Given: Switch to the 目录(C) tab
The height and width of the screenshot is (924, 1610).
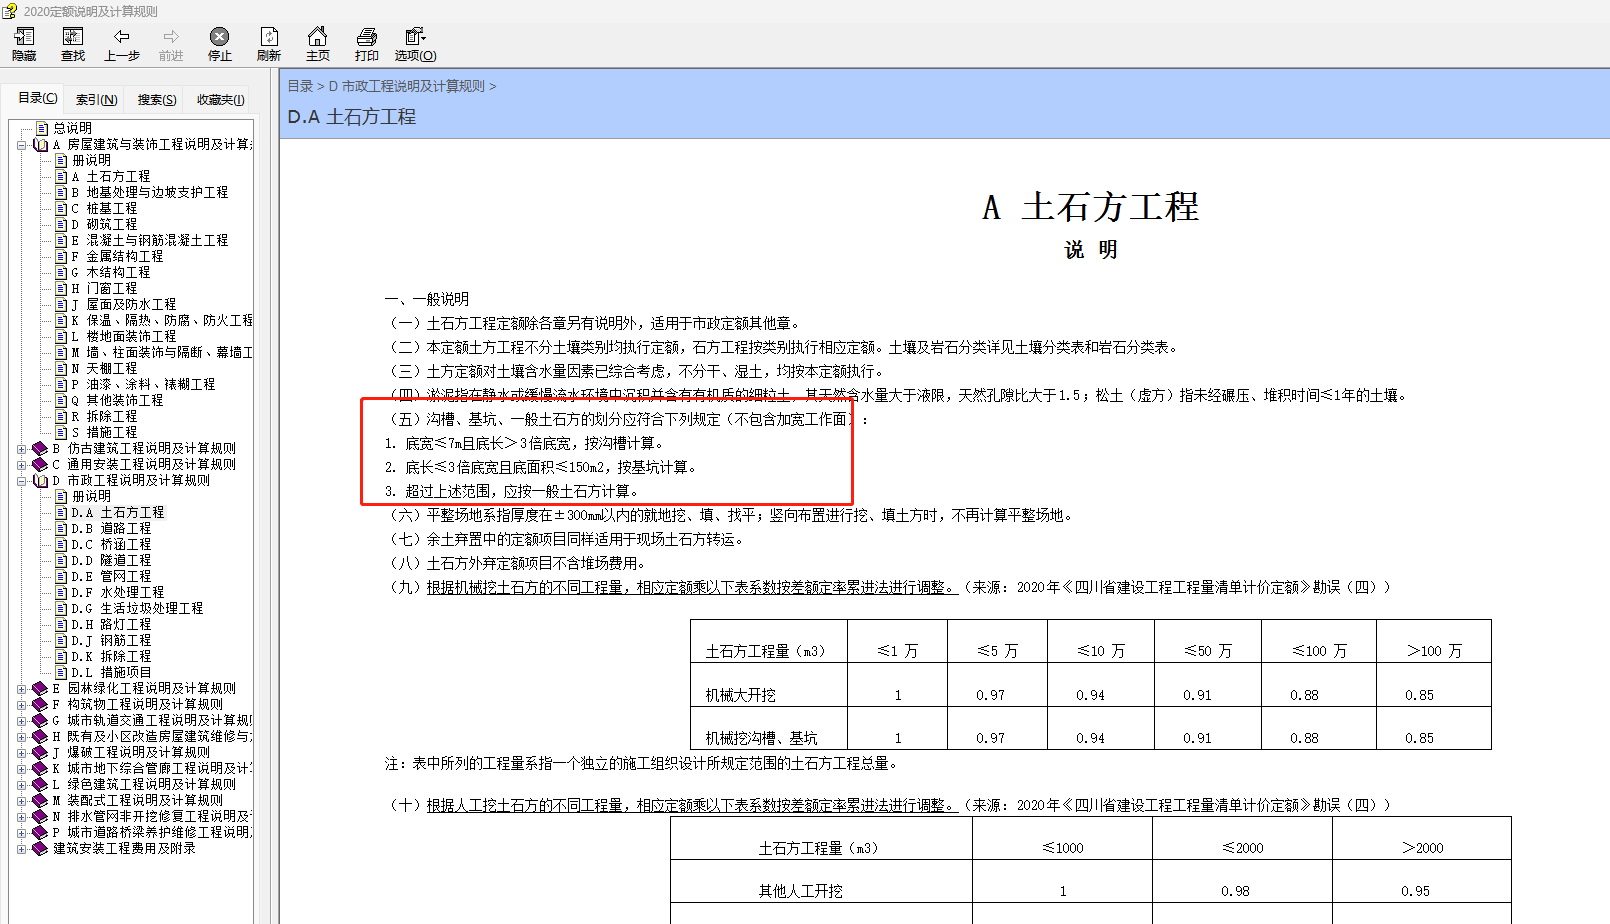Looking at the screenshot, I should (x=38, y=98).
